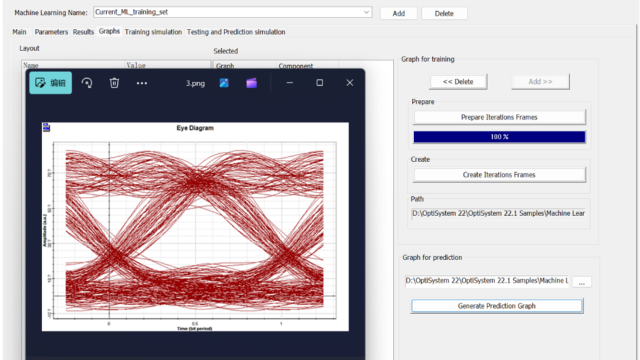
Task: Click the Eye Diagram image in viewer
Action: 195,227
